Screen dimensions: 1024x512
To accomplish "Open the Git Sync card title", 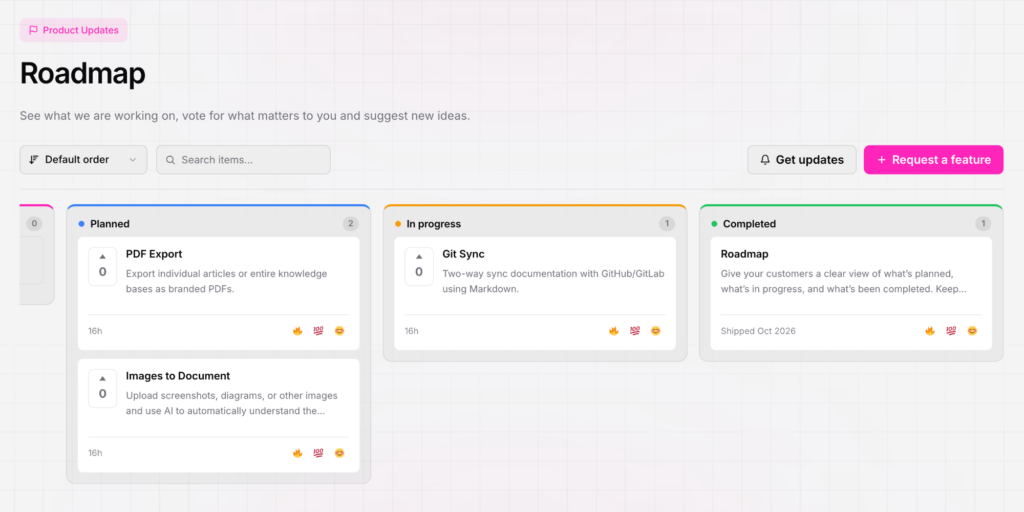I will point(464,254).
